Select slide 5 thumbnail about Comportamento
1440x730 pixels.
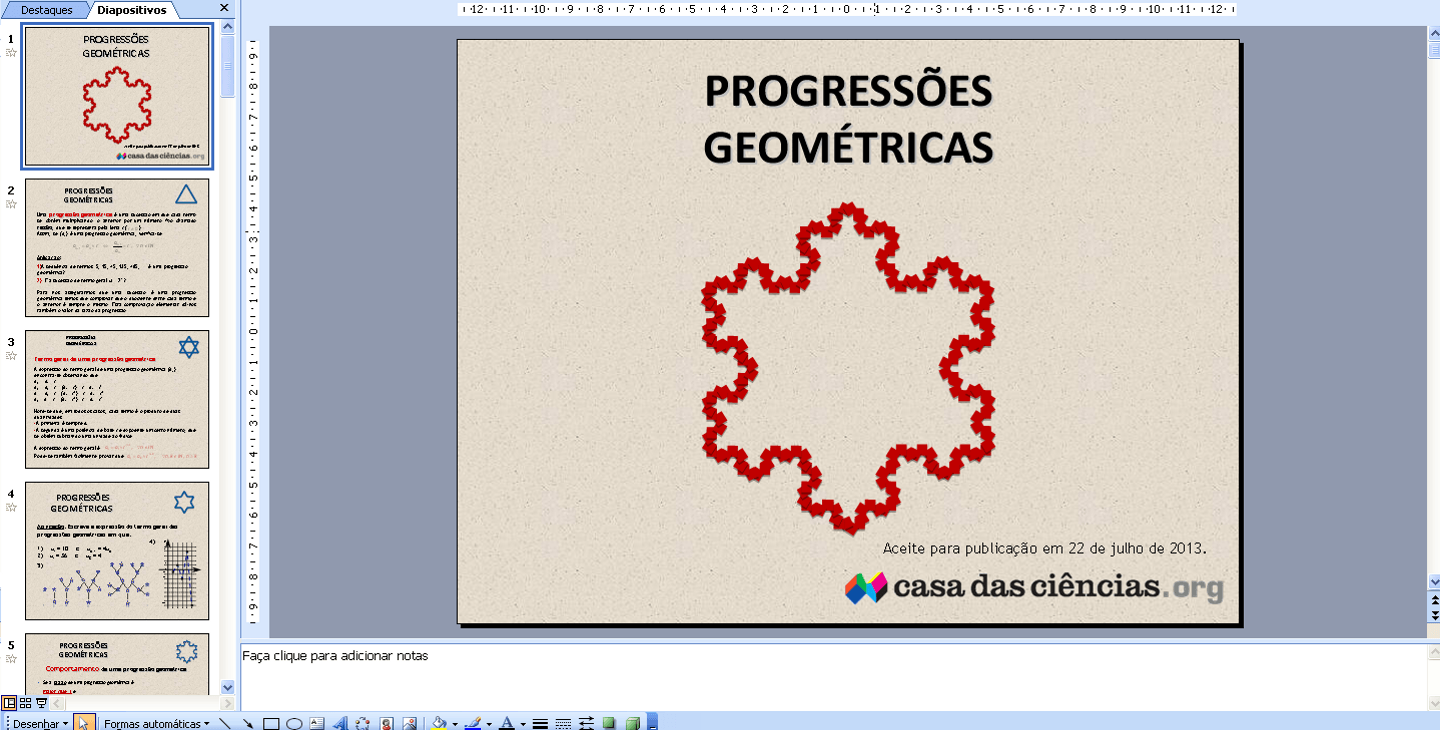[x=117, y=664]
